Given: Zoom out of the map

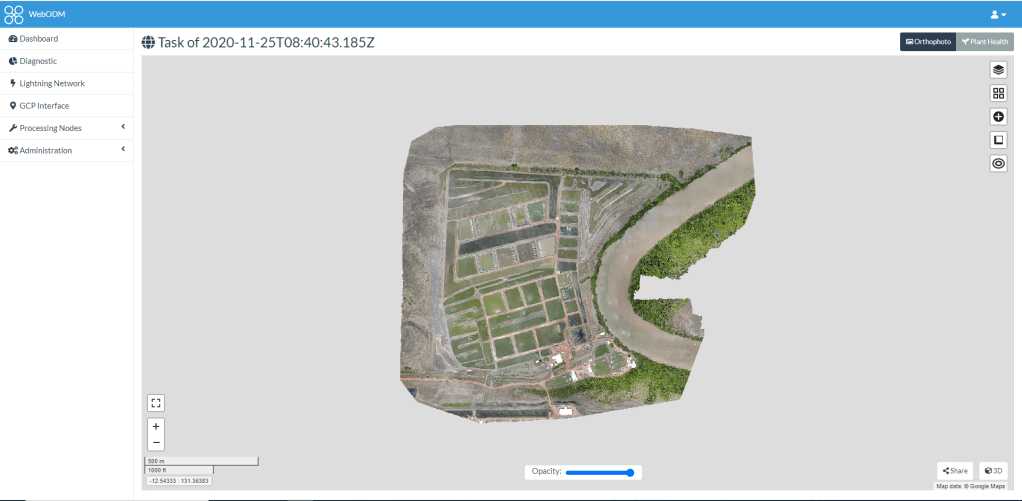Looking at the screenshot, I should pos(156,442).
